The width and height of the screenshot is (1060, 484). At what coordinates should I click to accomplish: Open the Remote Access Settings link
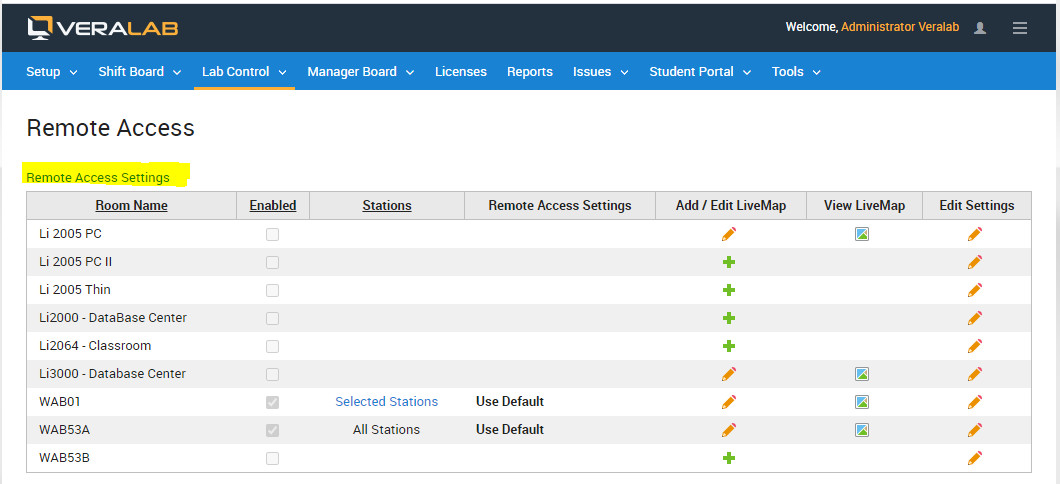tap(98, 178)
